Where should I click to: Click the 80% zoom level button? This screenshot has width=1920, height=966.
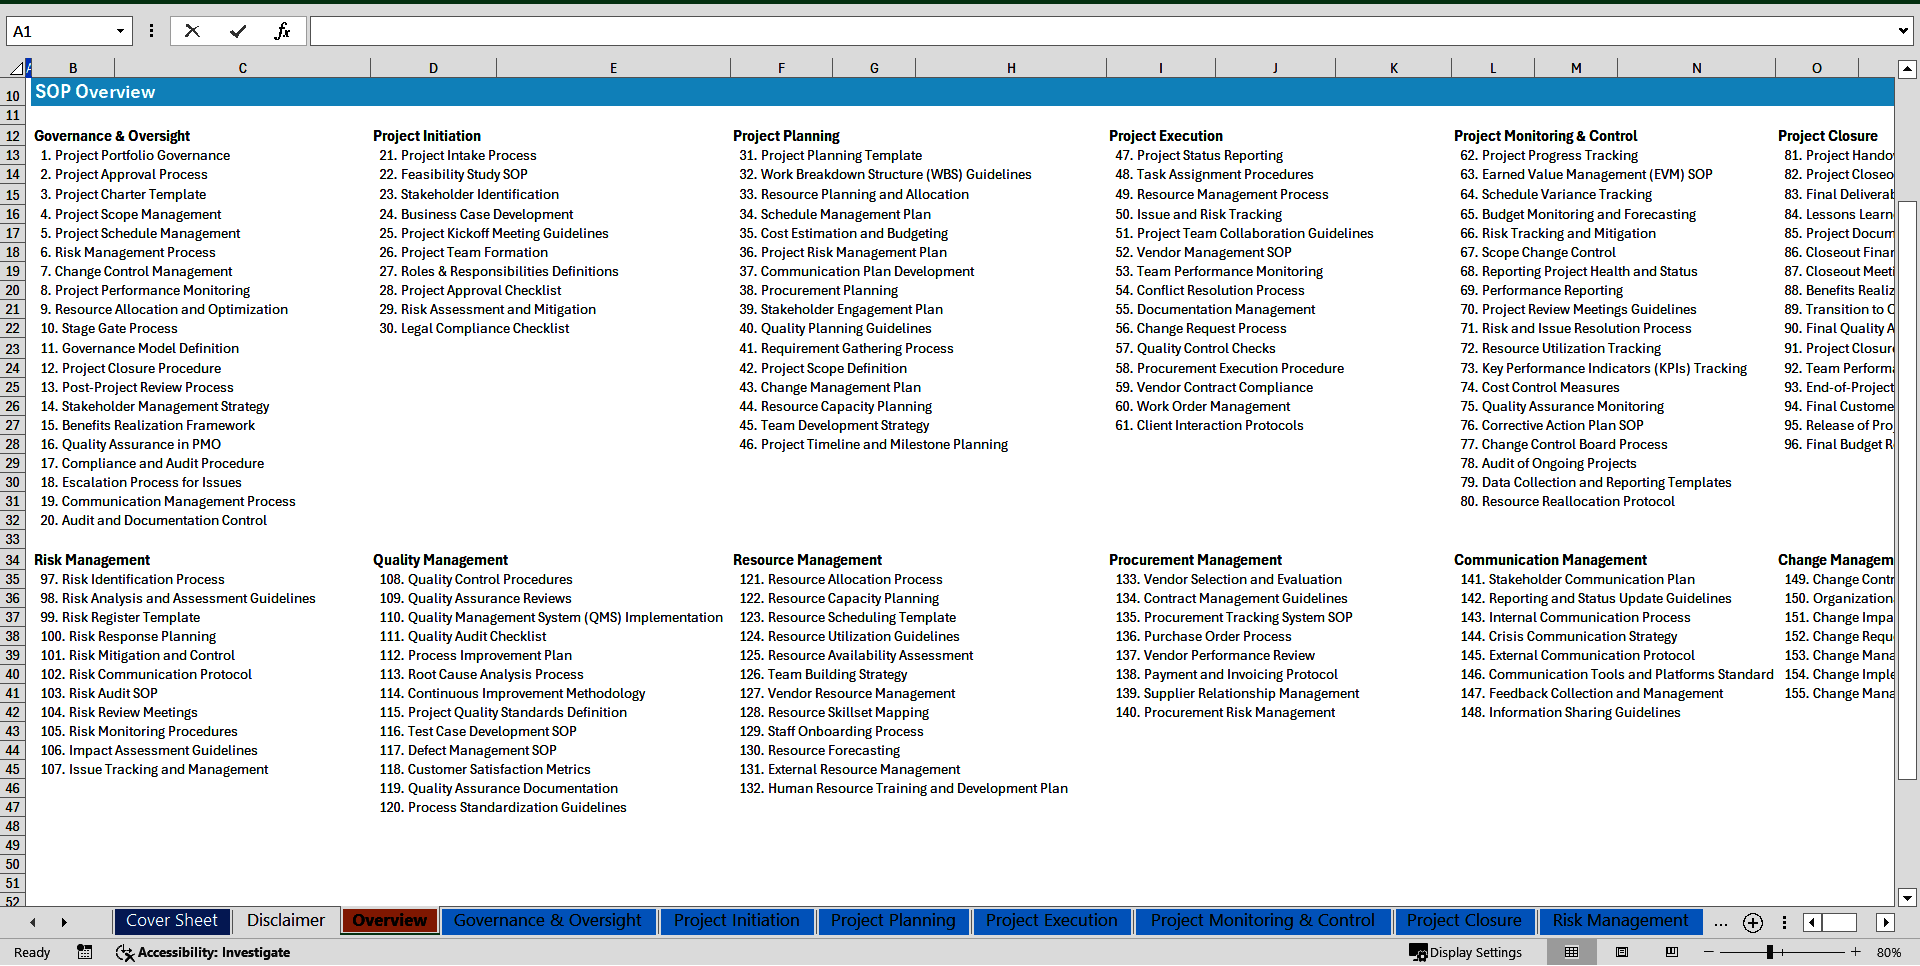1888,952
